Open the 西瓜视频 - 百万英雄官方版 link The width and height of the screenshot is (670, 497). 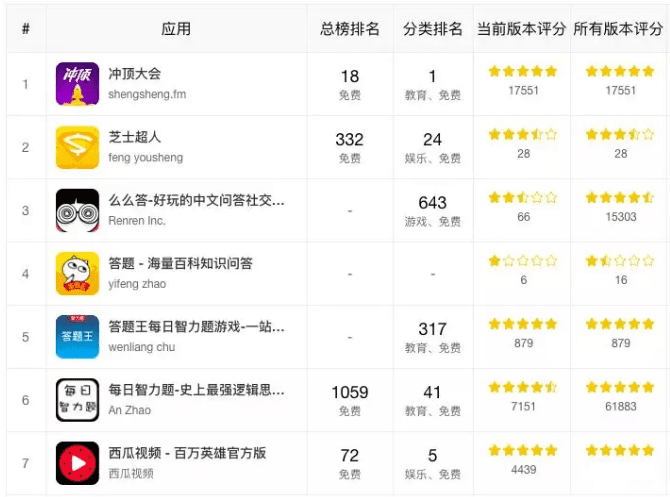pos(187,453)
